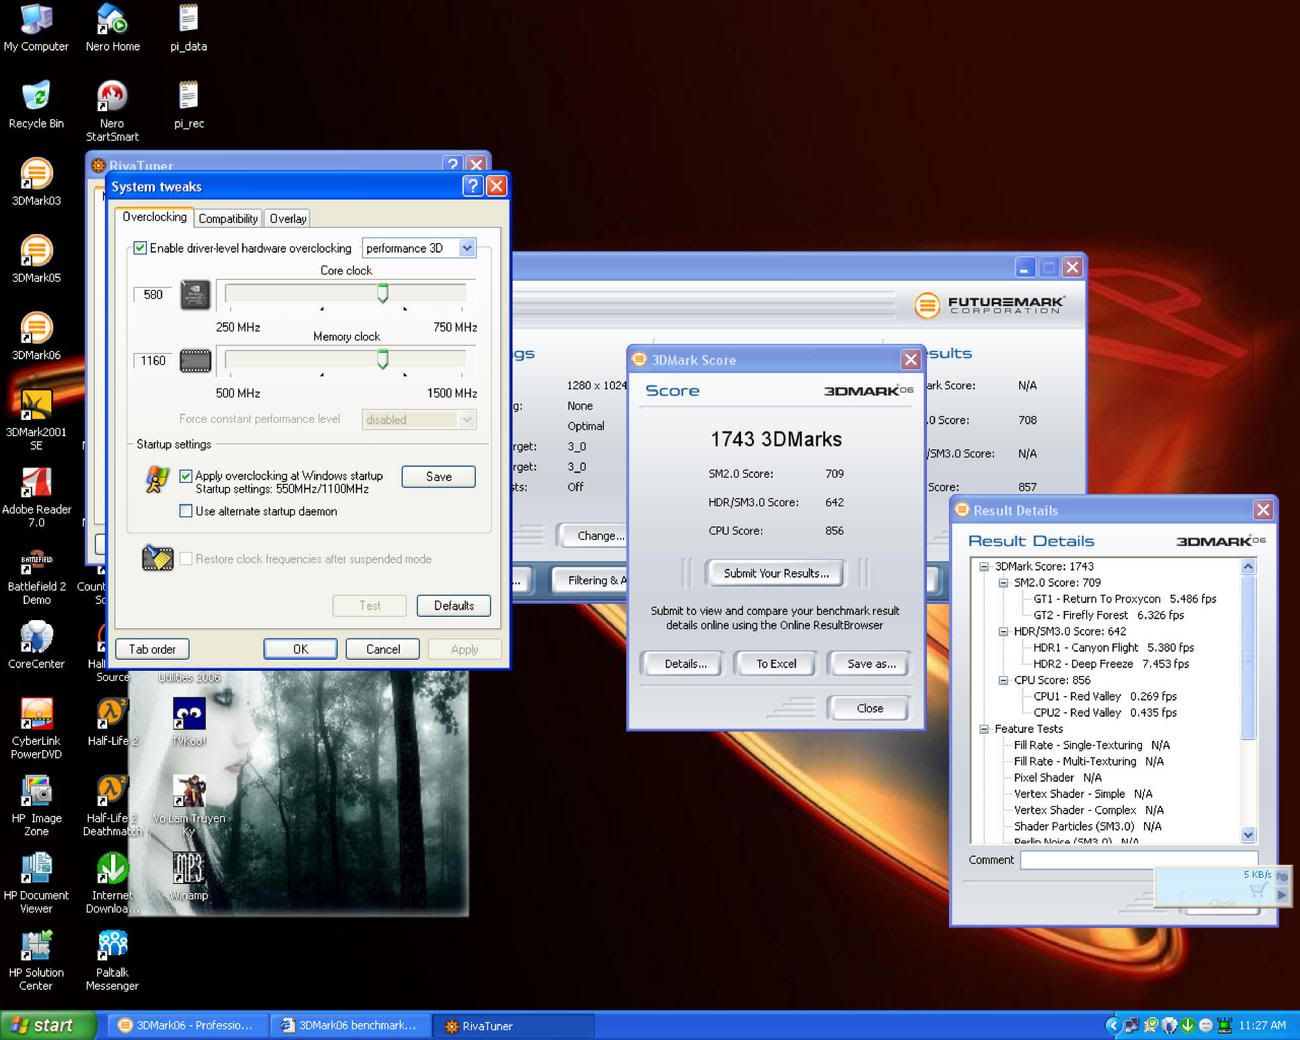Open HP Solution Center shortcut
This screenshot has width=1300, height=1040.
[x=36, y=959]
